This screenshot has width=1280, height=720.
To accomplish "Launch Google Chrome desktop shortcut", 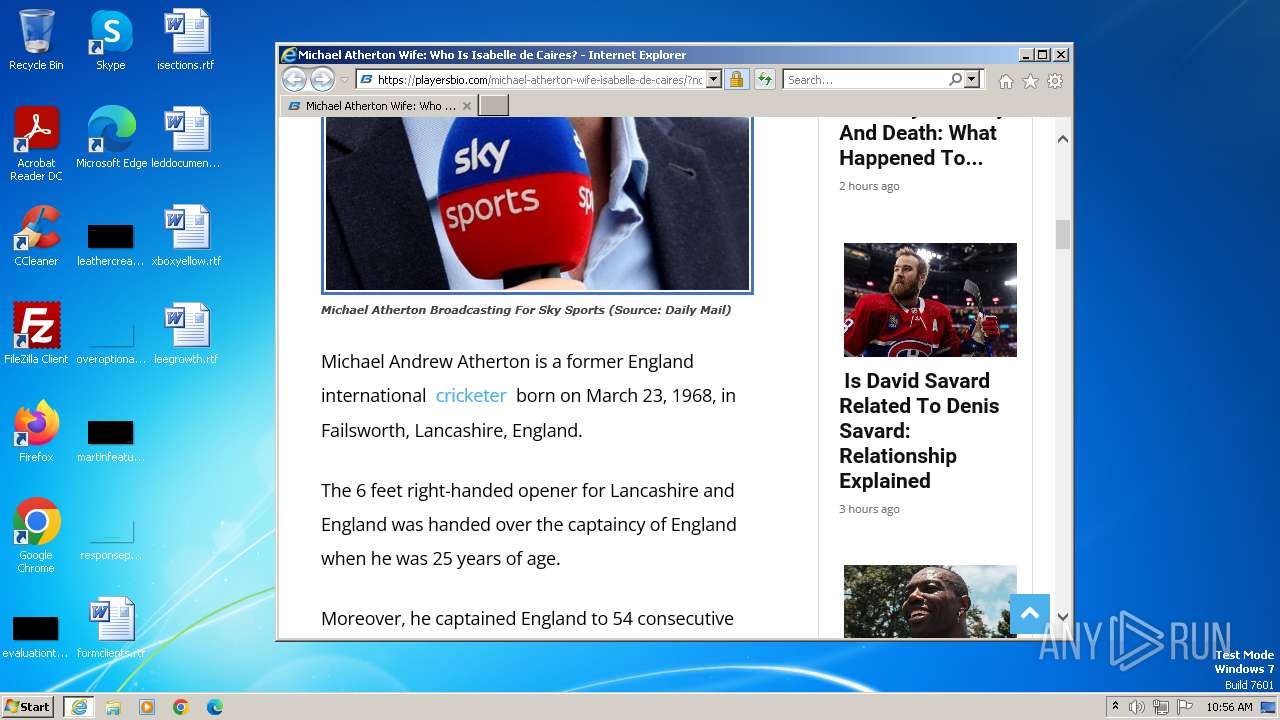I will (x=36, y=536).
